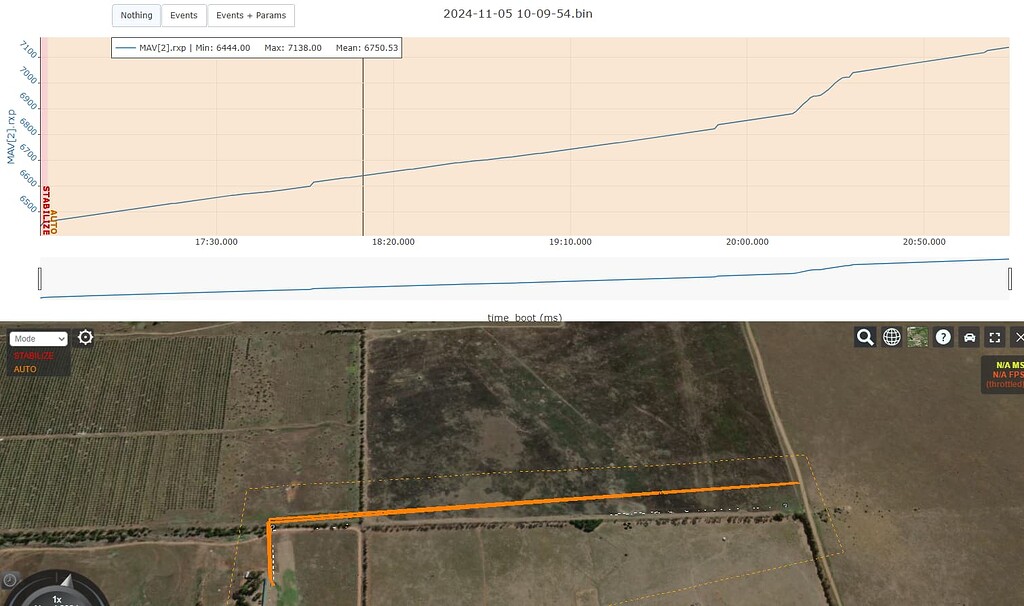
Task: Open the satellite imagery base layer picker
Action: point(917,337)
